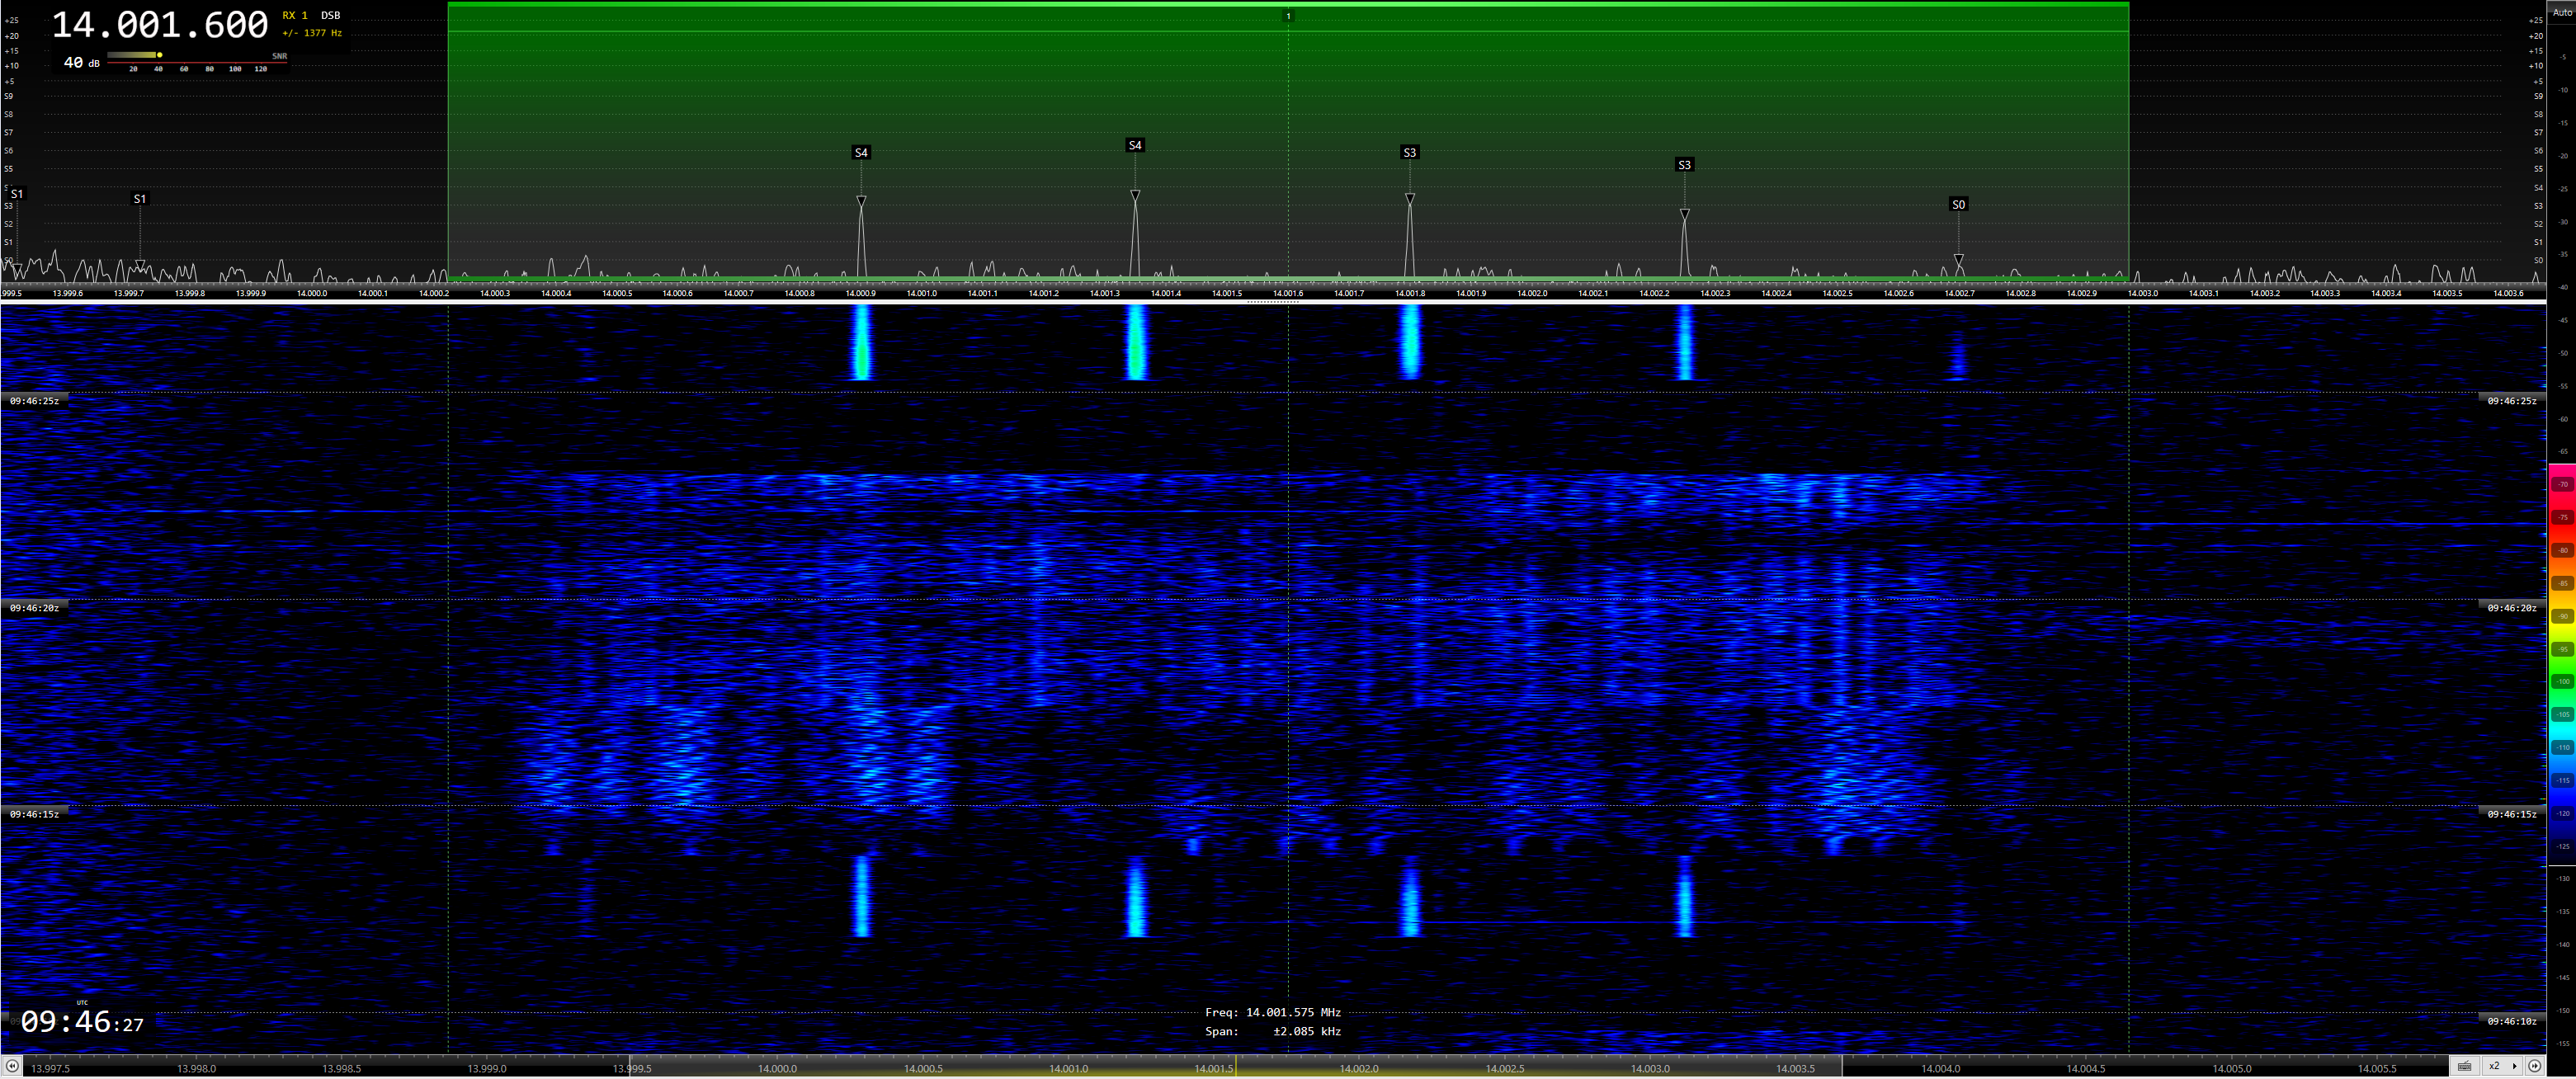Click the S1 peak marker near 13.999.7
The image size is (2576, 1079).
(x=140, y=199)
